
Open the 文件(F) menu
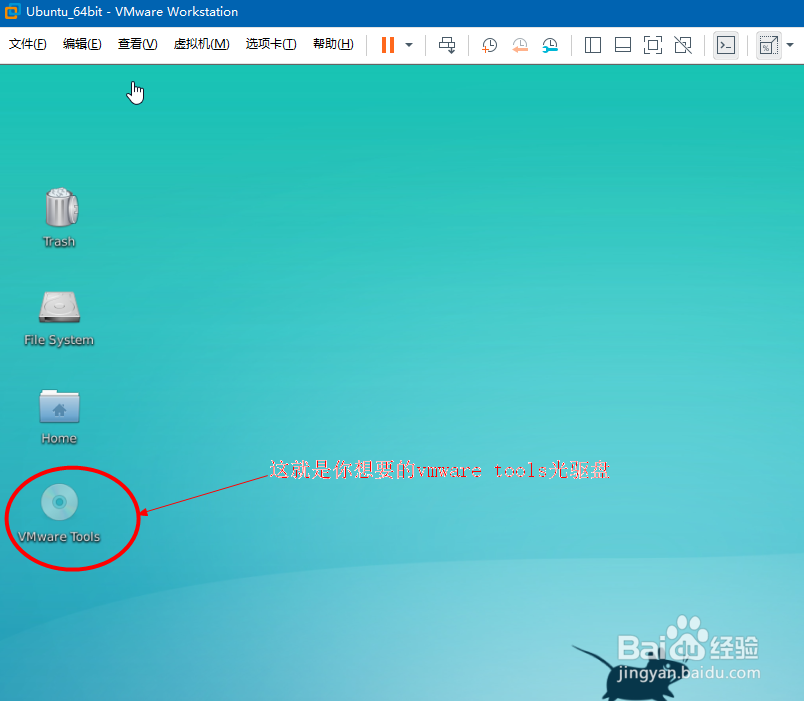pos(28,45)
